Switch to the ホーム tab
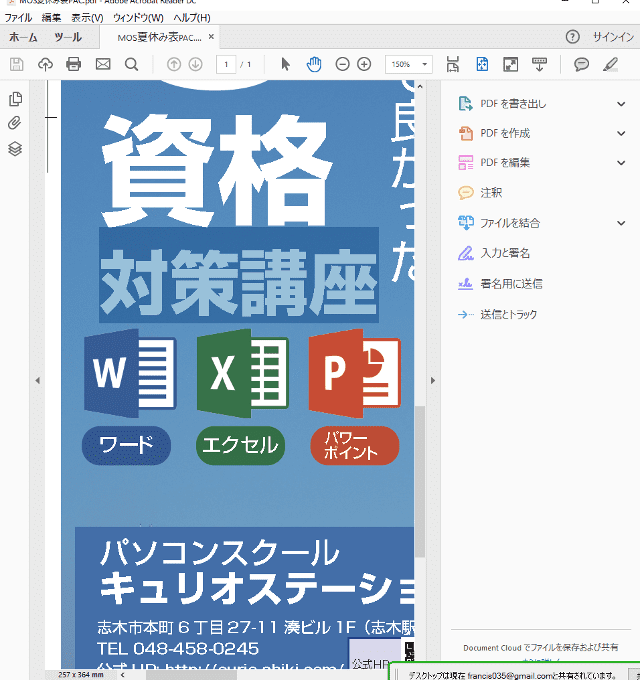Screen dimensions: 640x680 [23, 37]
